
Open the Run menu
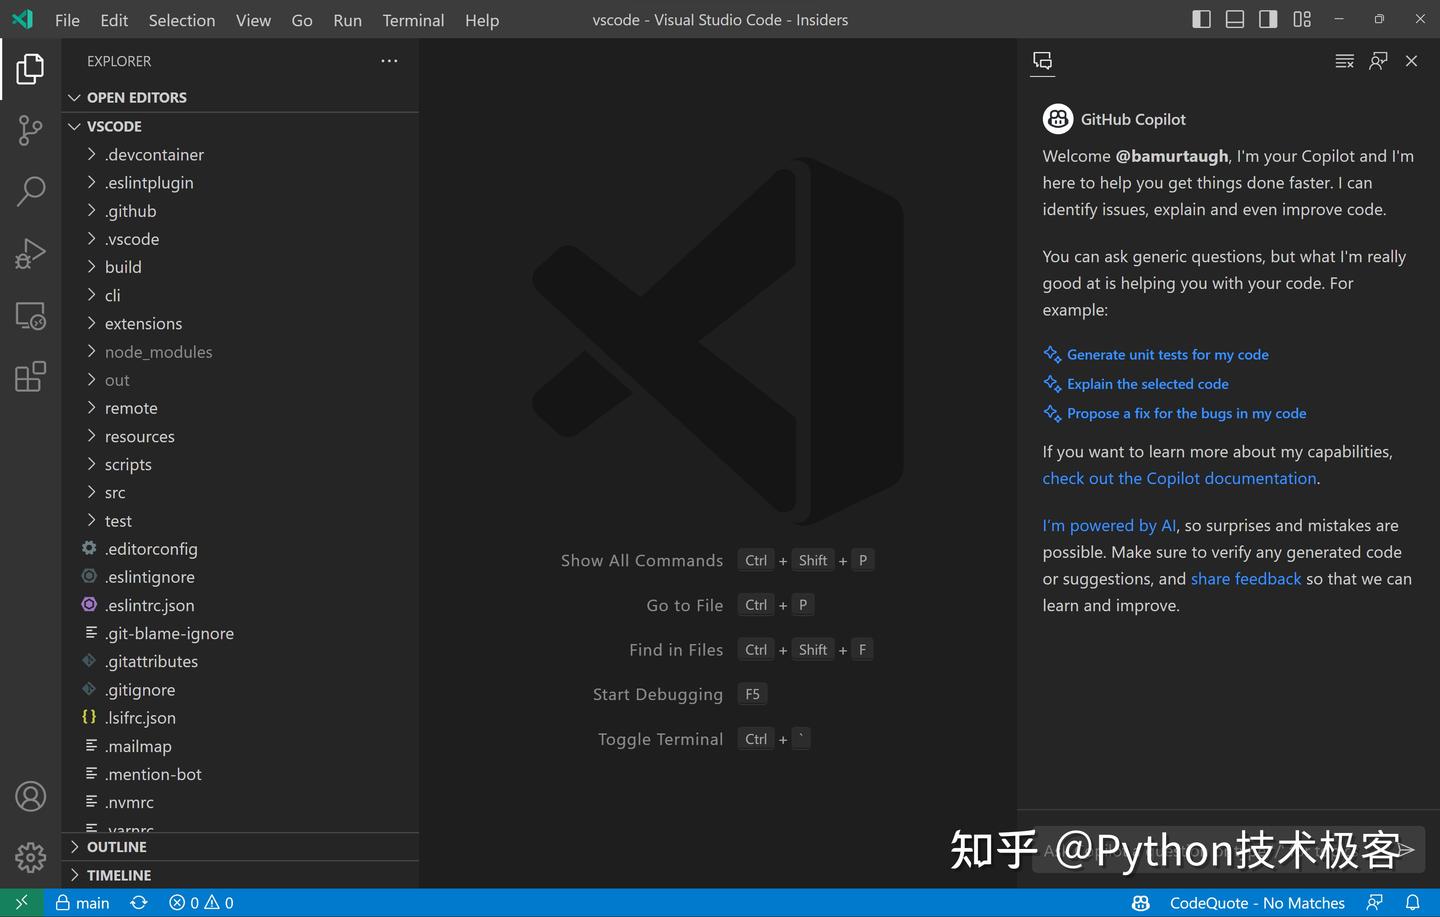pyautogui.click(x=347, y=20)
